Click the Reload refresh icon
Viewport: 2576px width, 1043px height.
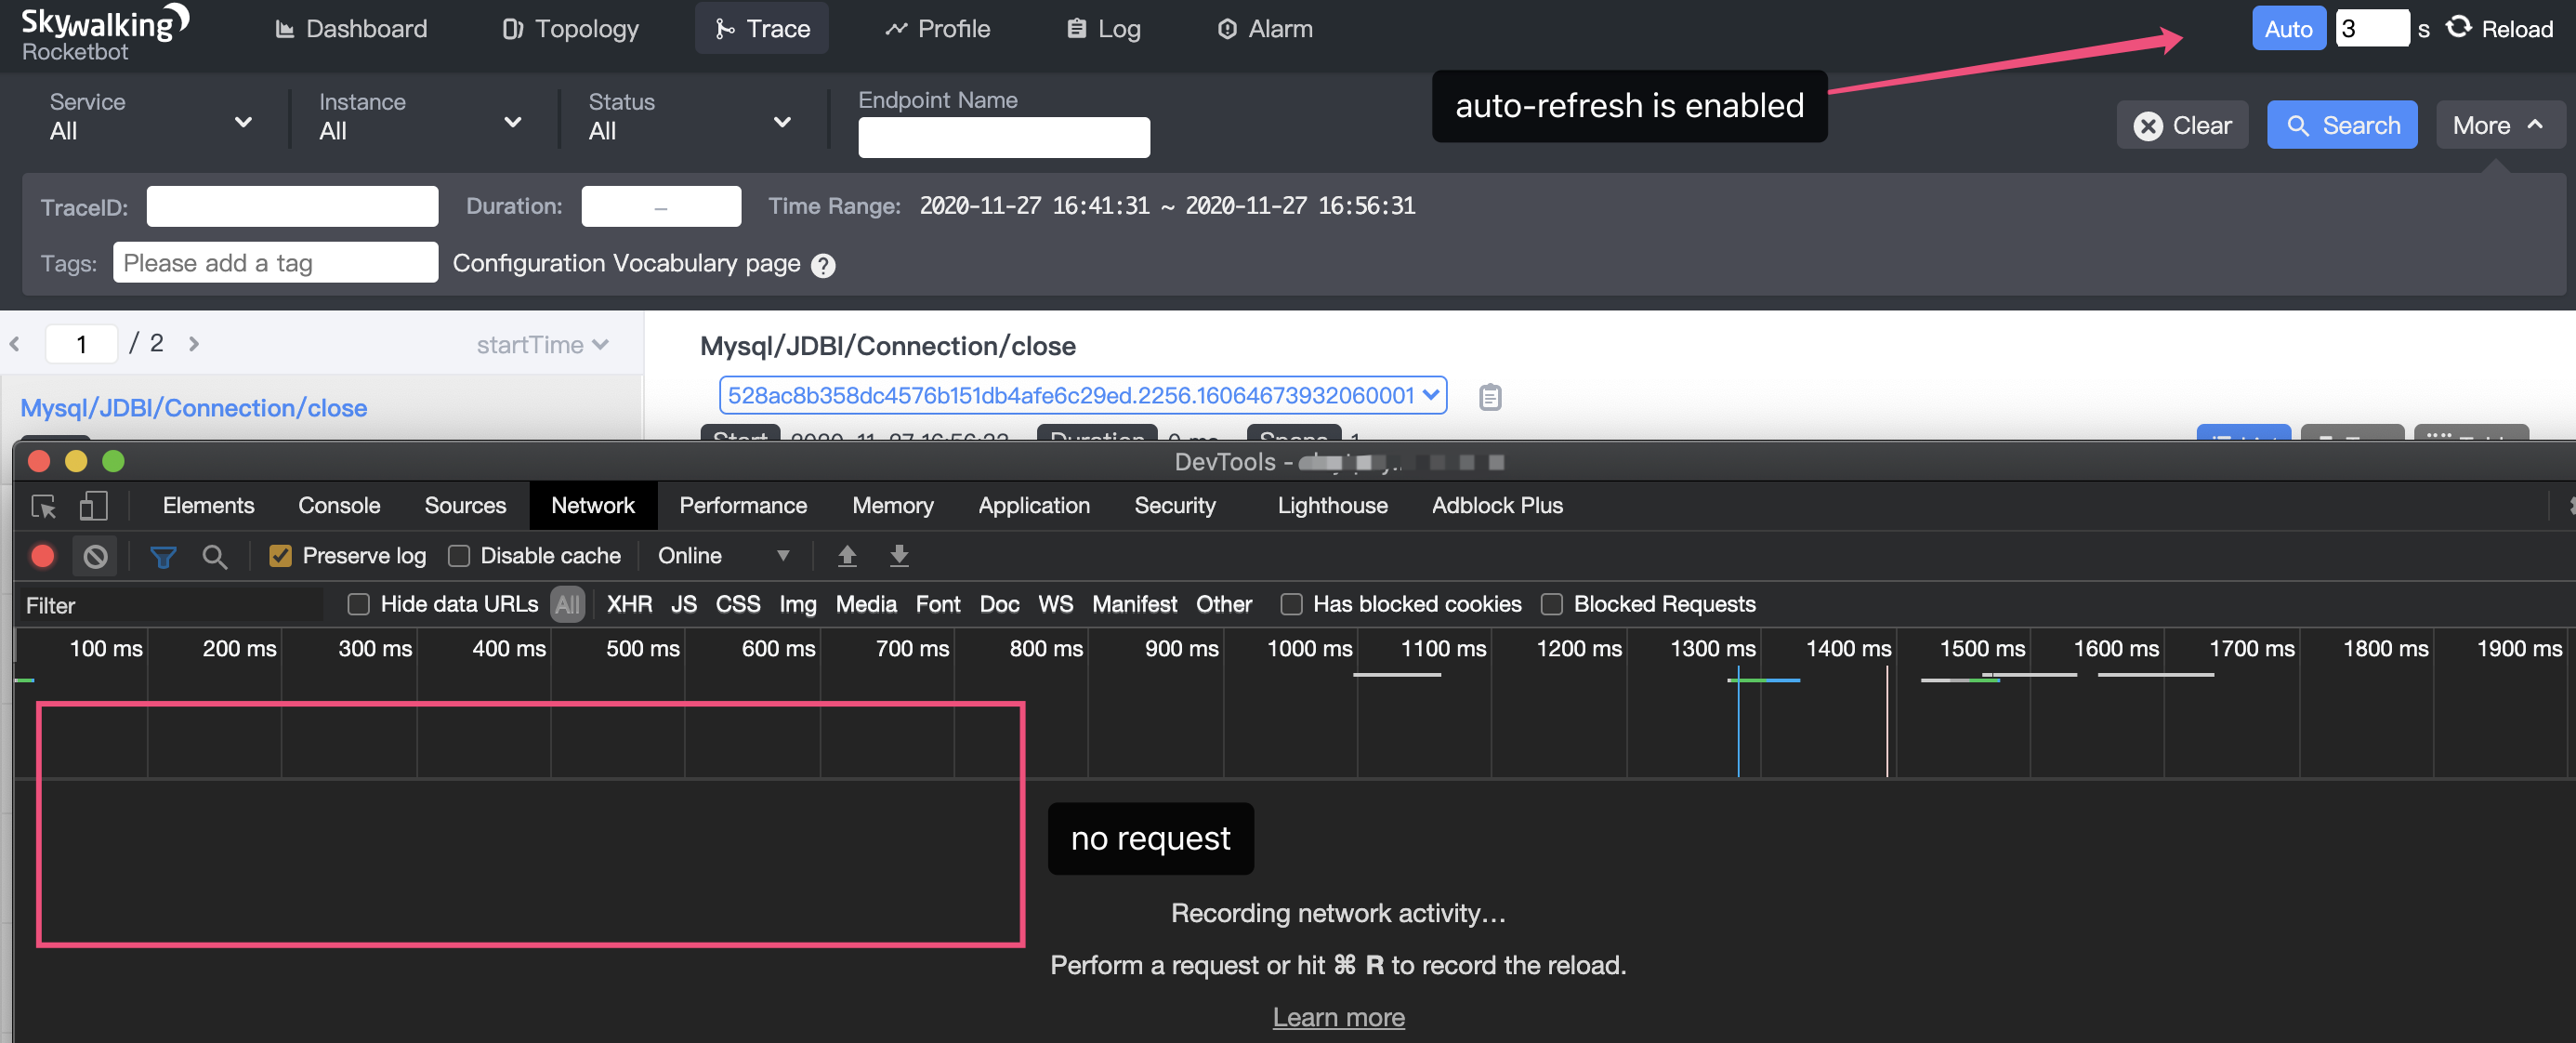click(2458, 28)
